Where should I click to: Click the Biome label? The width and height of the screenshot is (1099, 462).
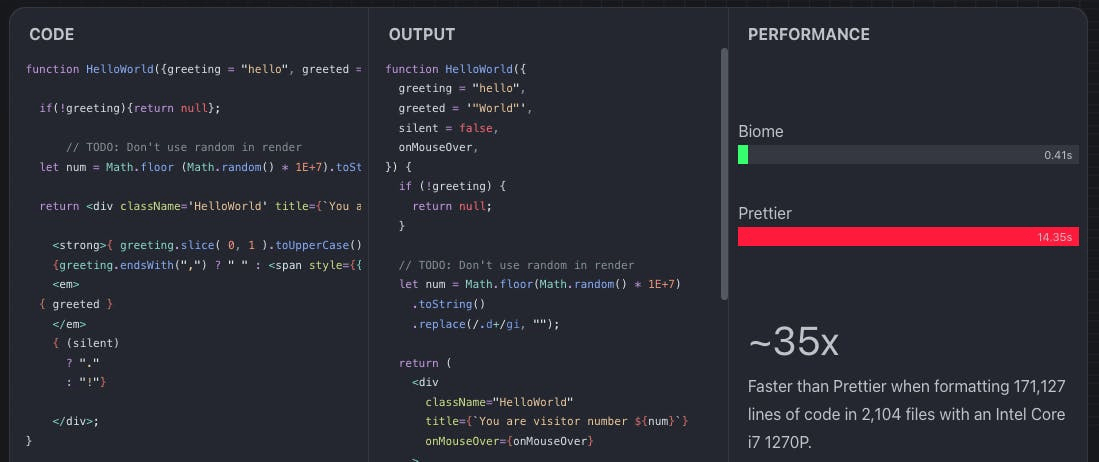(760, 131)
